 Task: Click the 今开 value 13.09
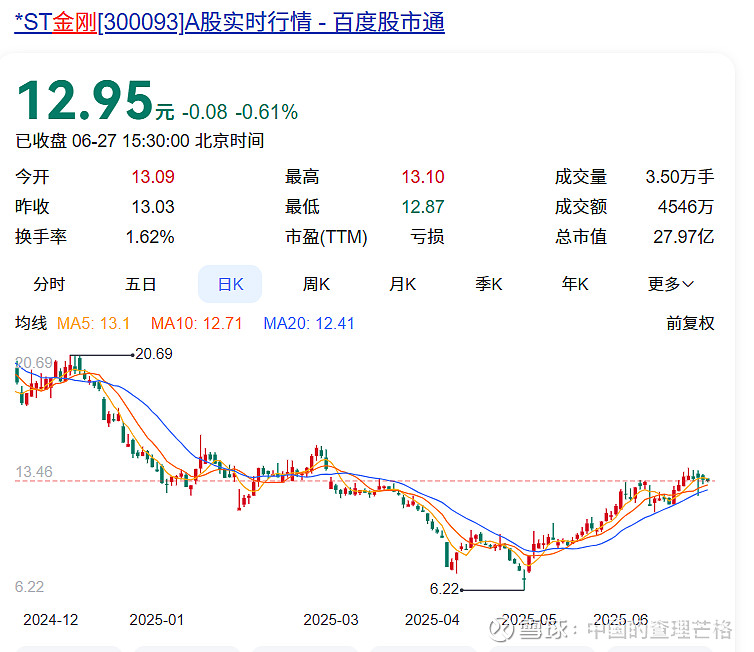coord(153,177)
